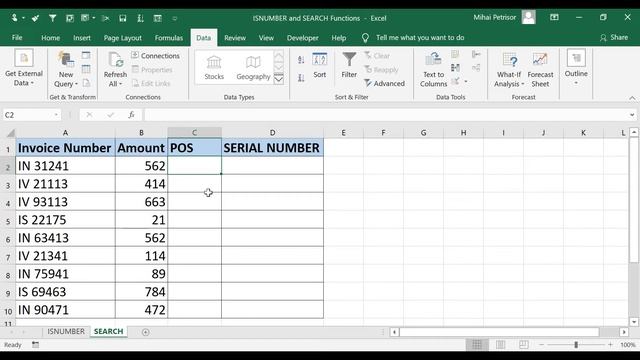Click the Remove Duplicates icon in Data Tools

[x=456, y=68]
